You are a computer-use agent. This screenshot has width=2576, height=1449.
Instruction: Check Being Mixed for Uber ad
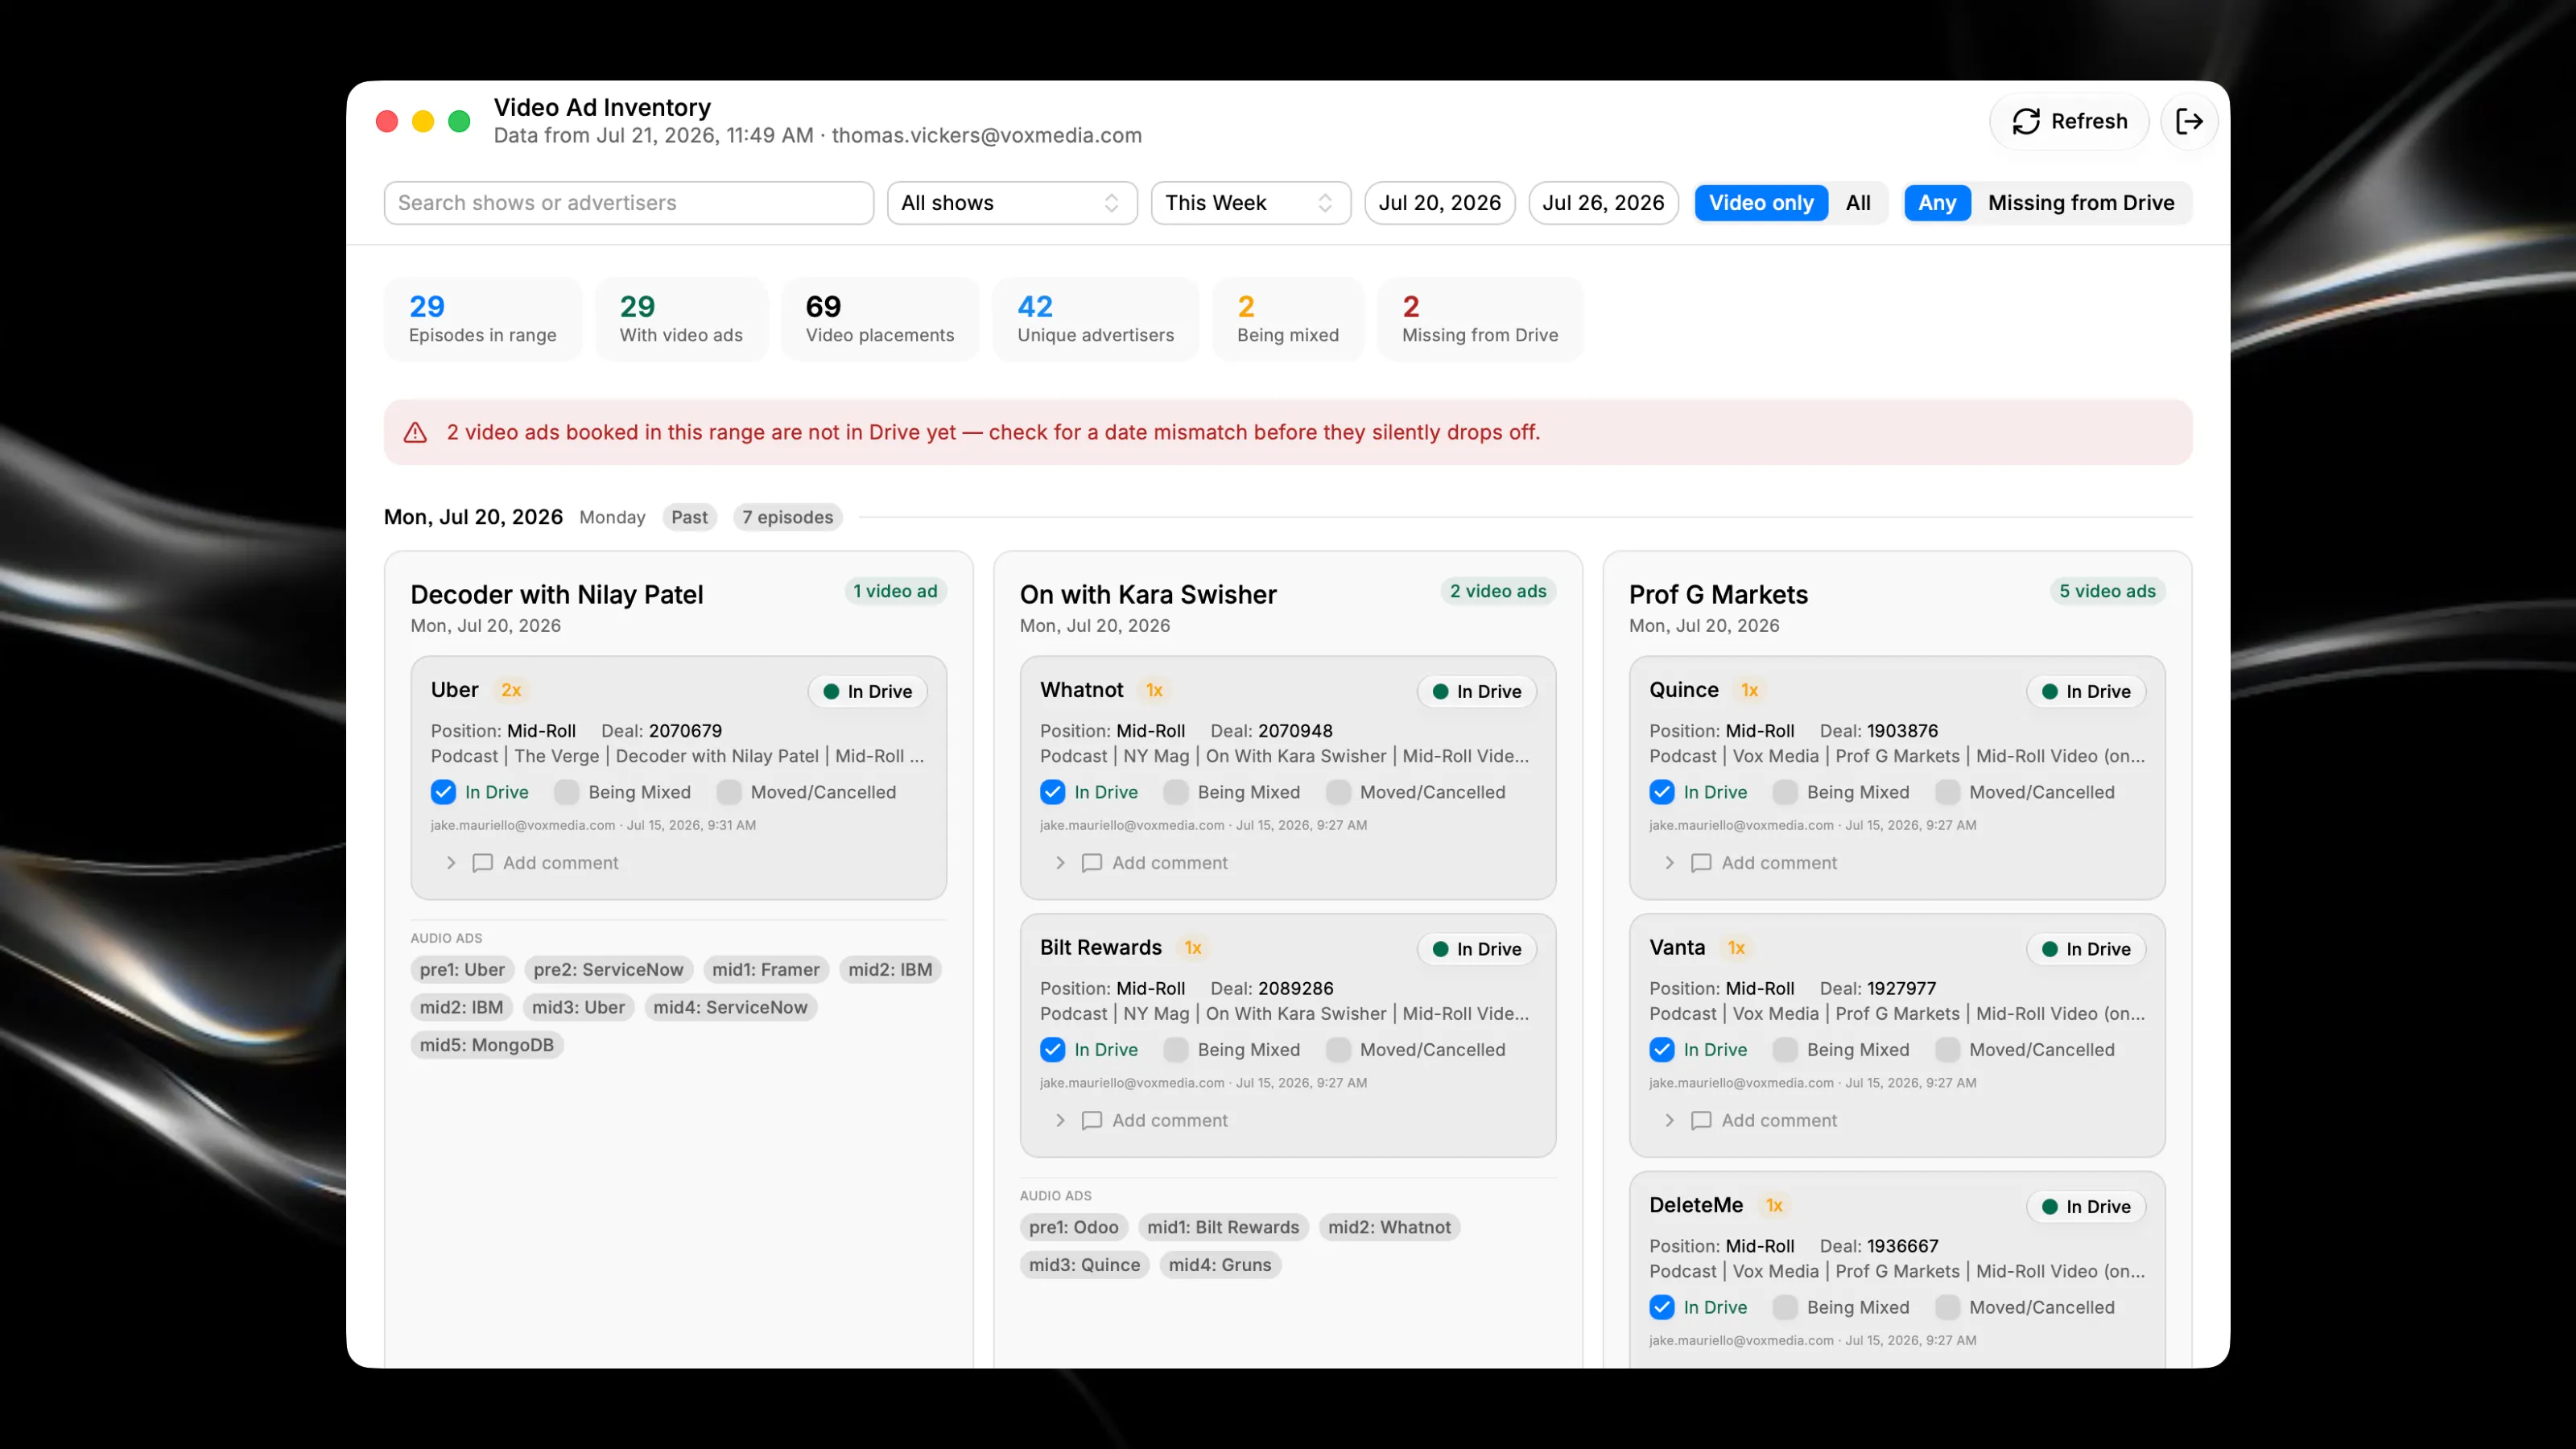tap(567, 792)
